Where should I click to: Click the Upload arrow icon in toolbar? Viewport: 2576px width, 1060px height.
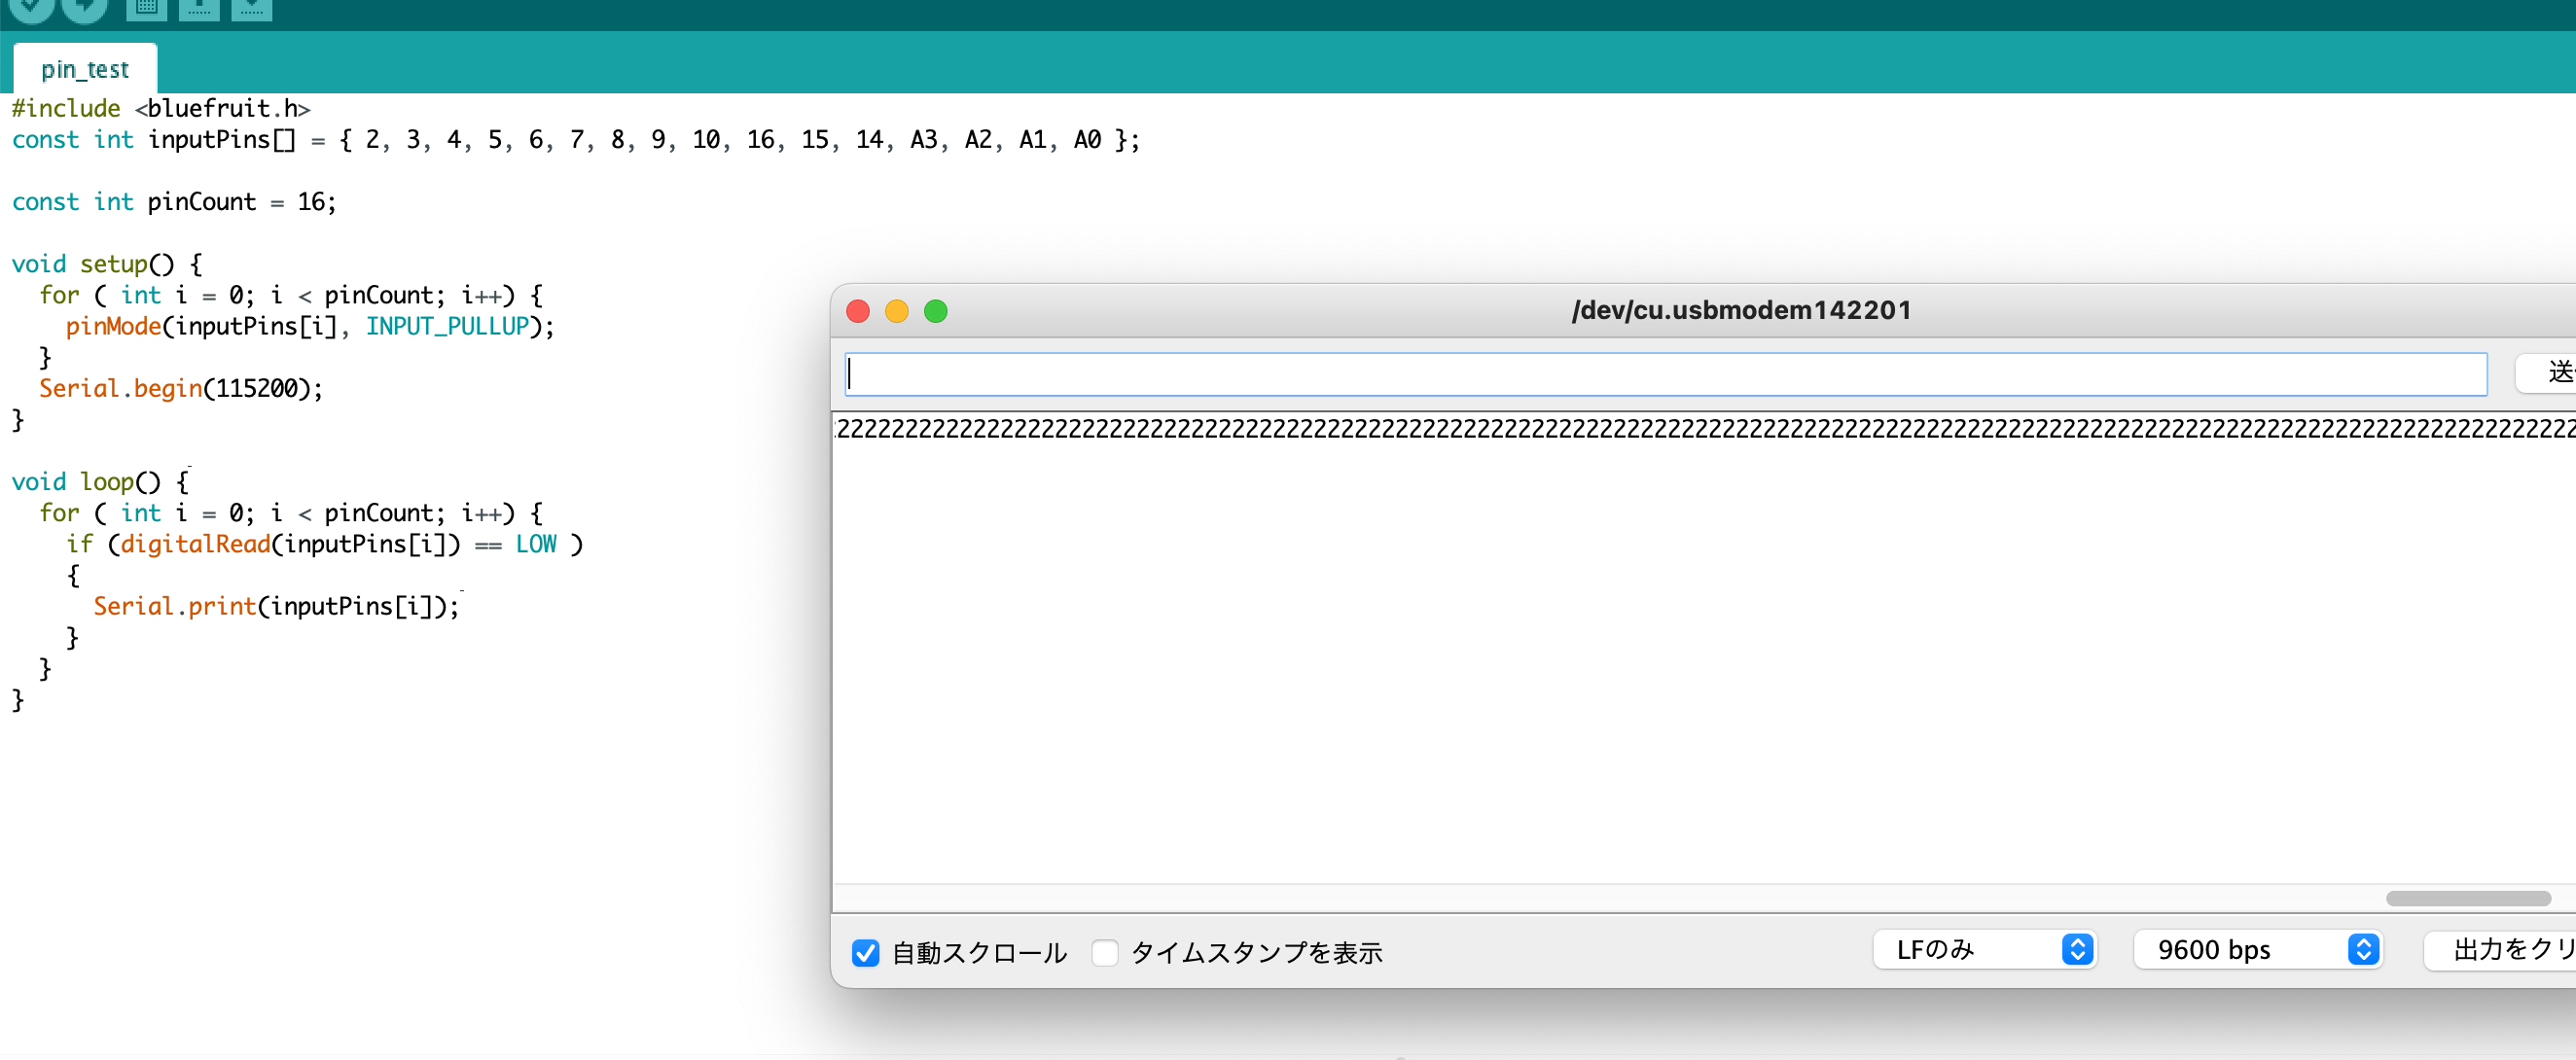[84, 8]
